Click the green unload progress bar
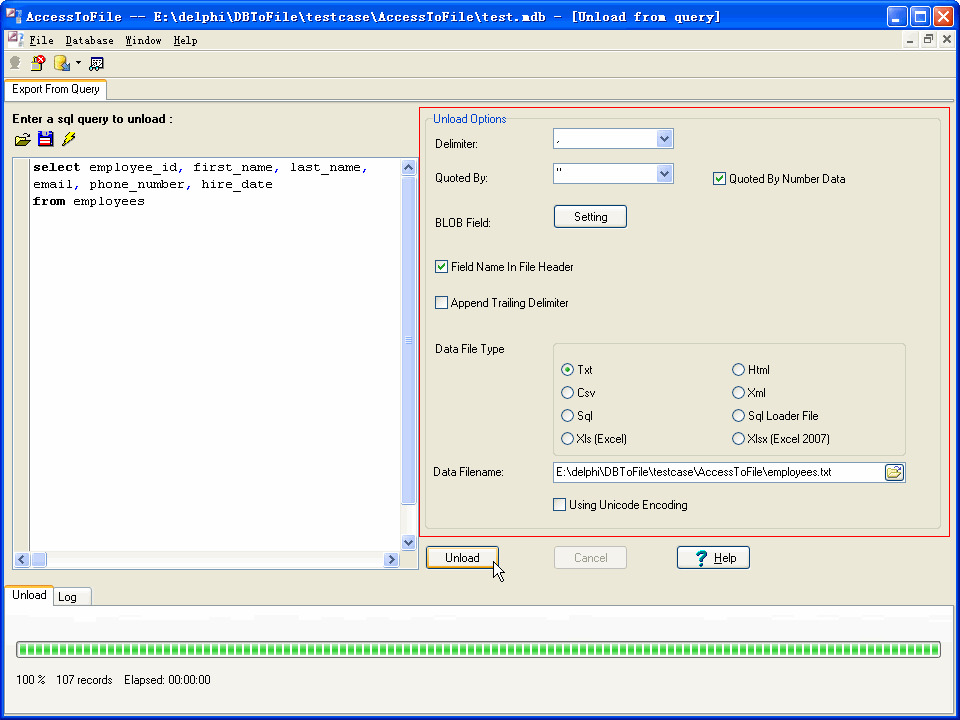Viewport: 960px width, 720px height. 478,650
